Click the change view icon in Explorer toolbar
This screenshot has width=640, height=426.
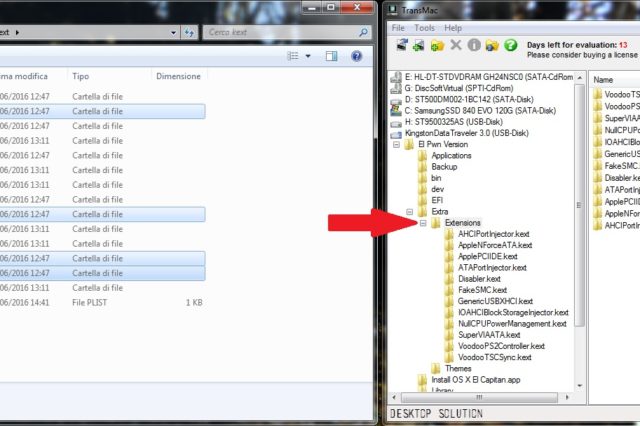(293, 56)
